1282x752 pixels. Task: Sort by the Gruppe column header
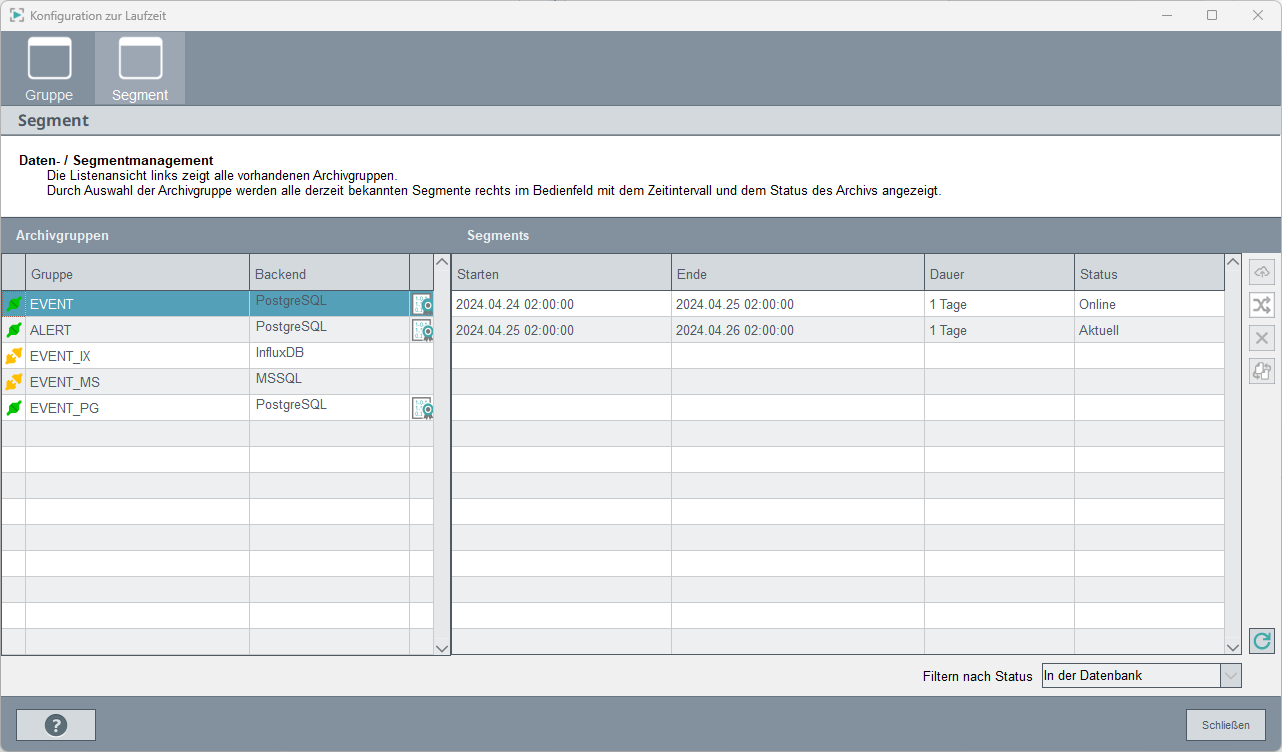[x=137, y=273]
